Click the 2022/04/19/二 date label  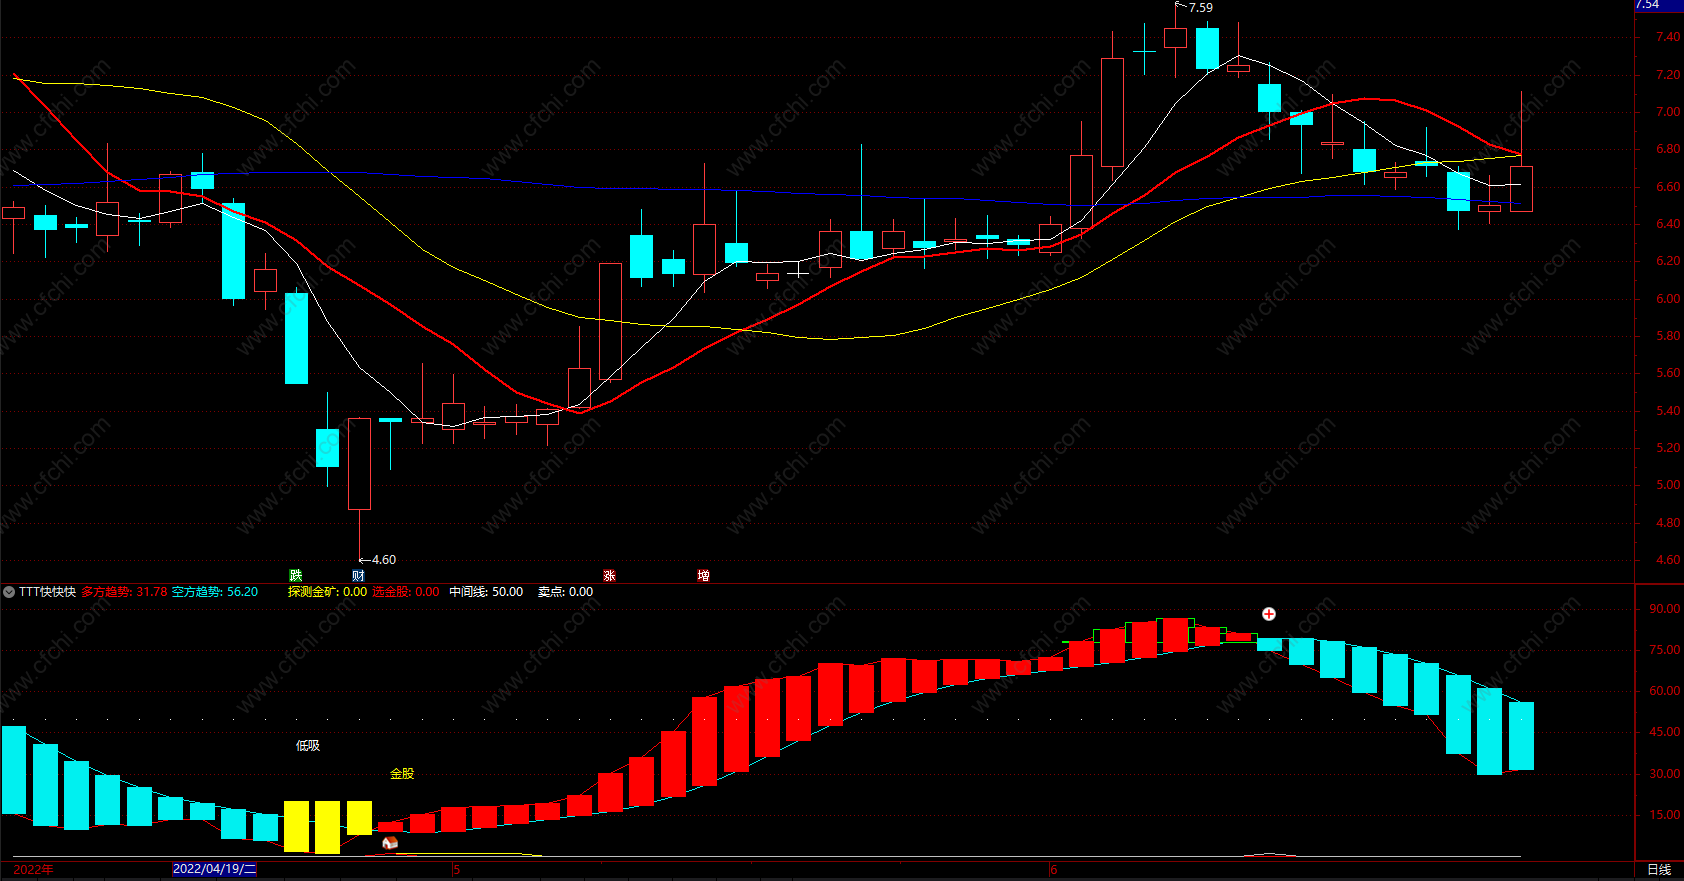tap(214, 869)
